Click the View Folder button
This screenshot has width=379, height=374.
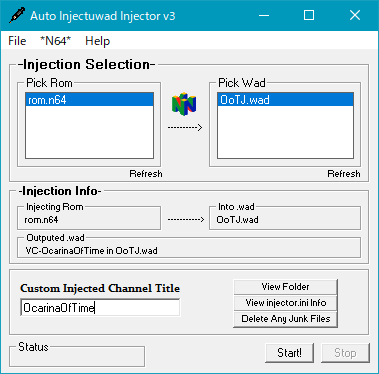(285, 287)
